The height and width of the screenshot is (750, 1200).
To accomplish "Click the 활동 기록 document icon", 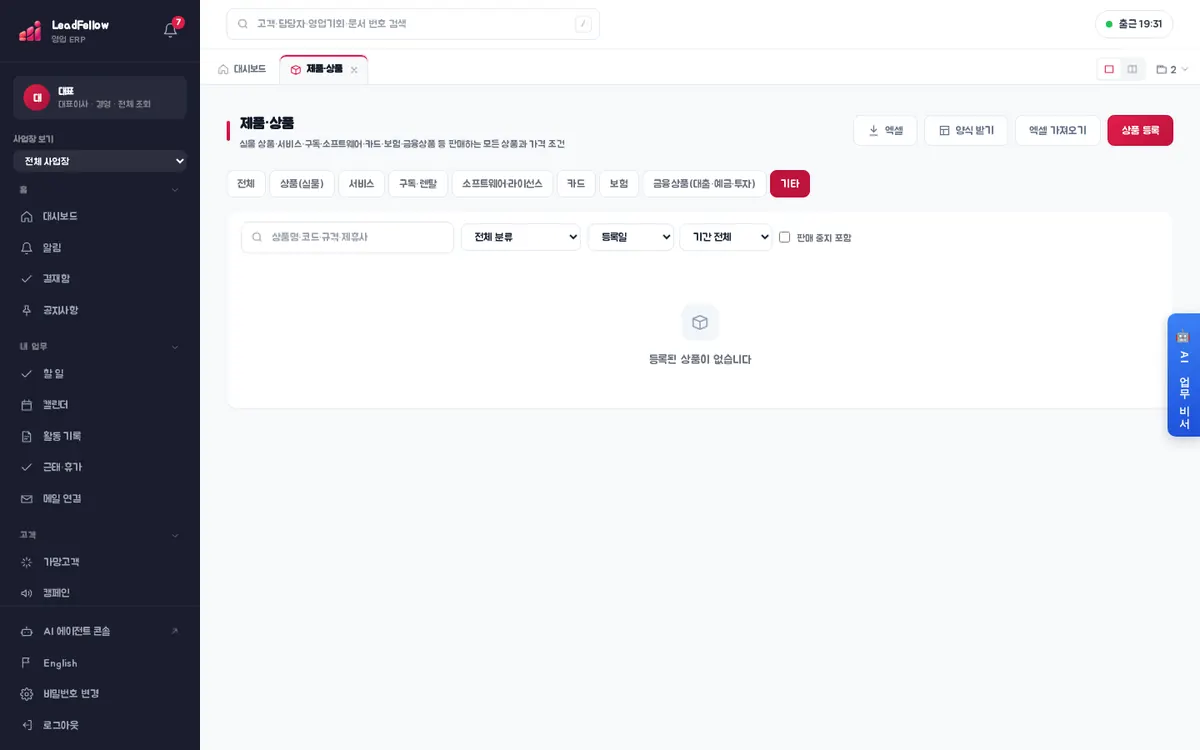I will [27, 436].
